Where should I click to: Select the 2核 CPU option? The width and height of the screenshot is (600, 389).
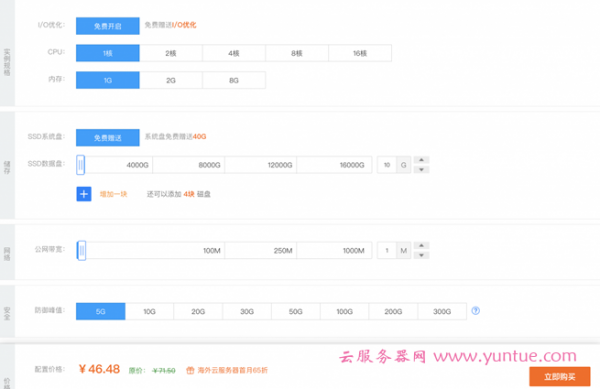(171, 53)
